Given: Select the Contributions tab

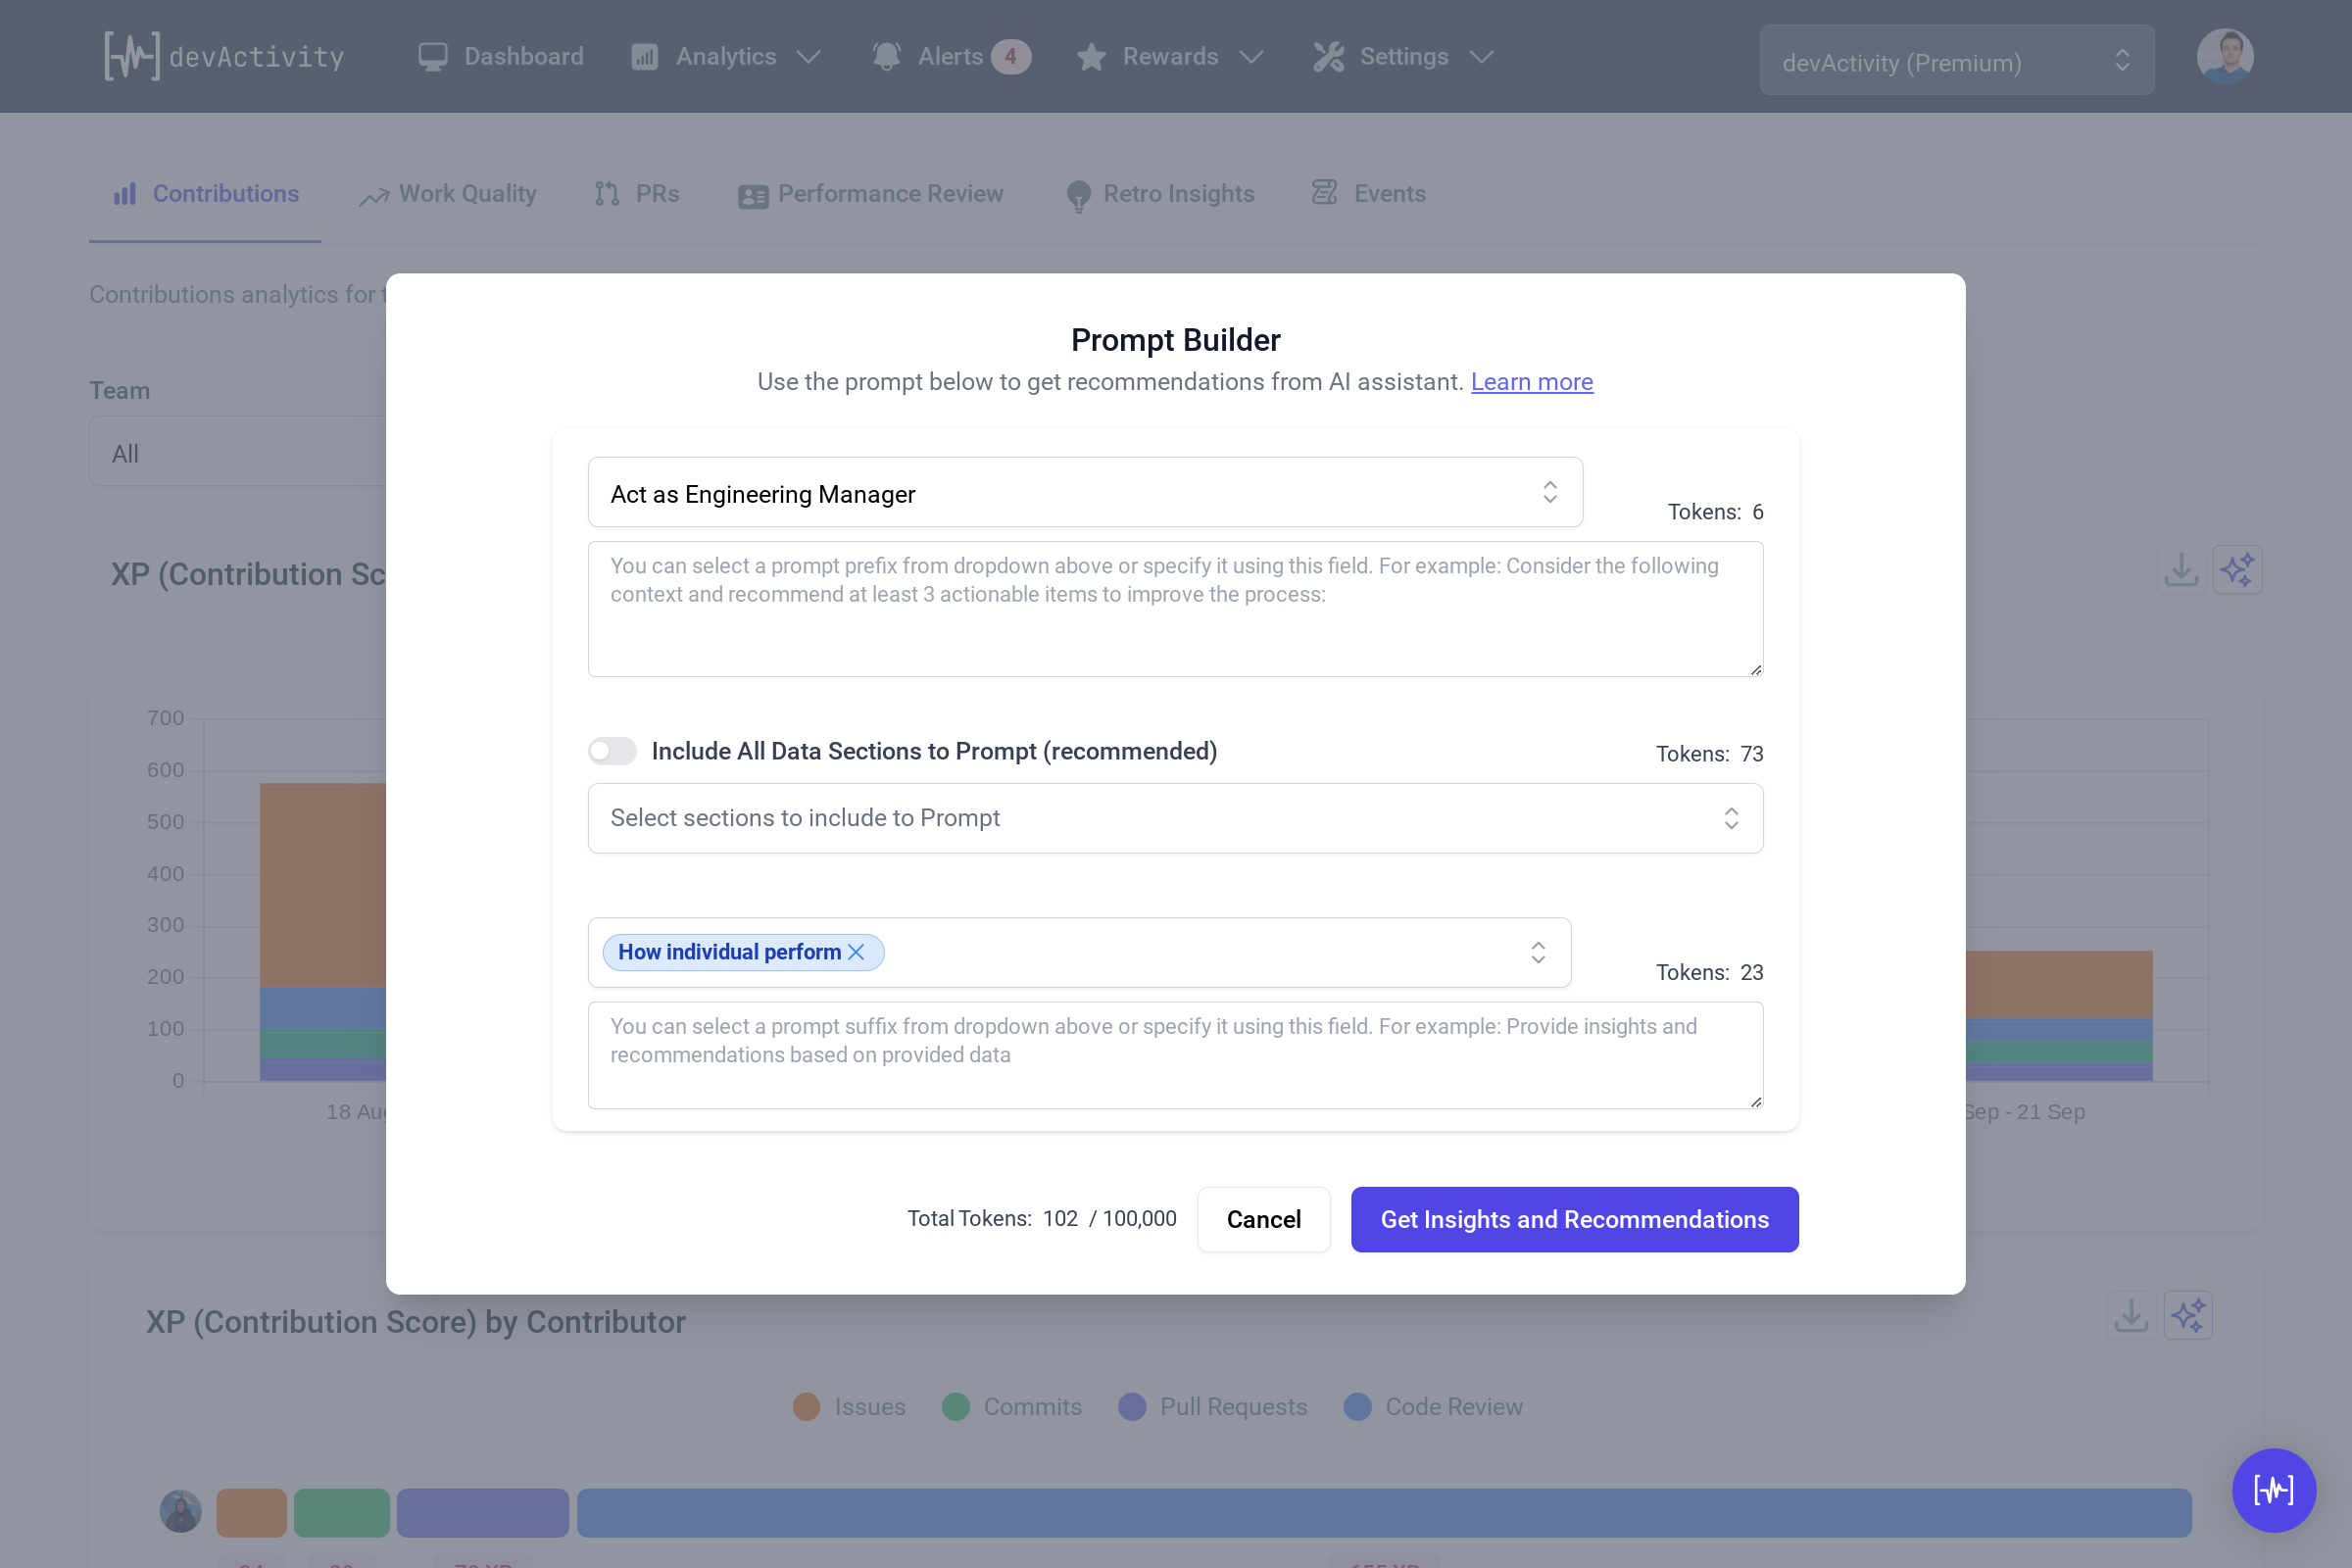Looking at the screenshot, I should 206,194.
